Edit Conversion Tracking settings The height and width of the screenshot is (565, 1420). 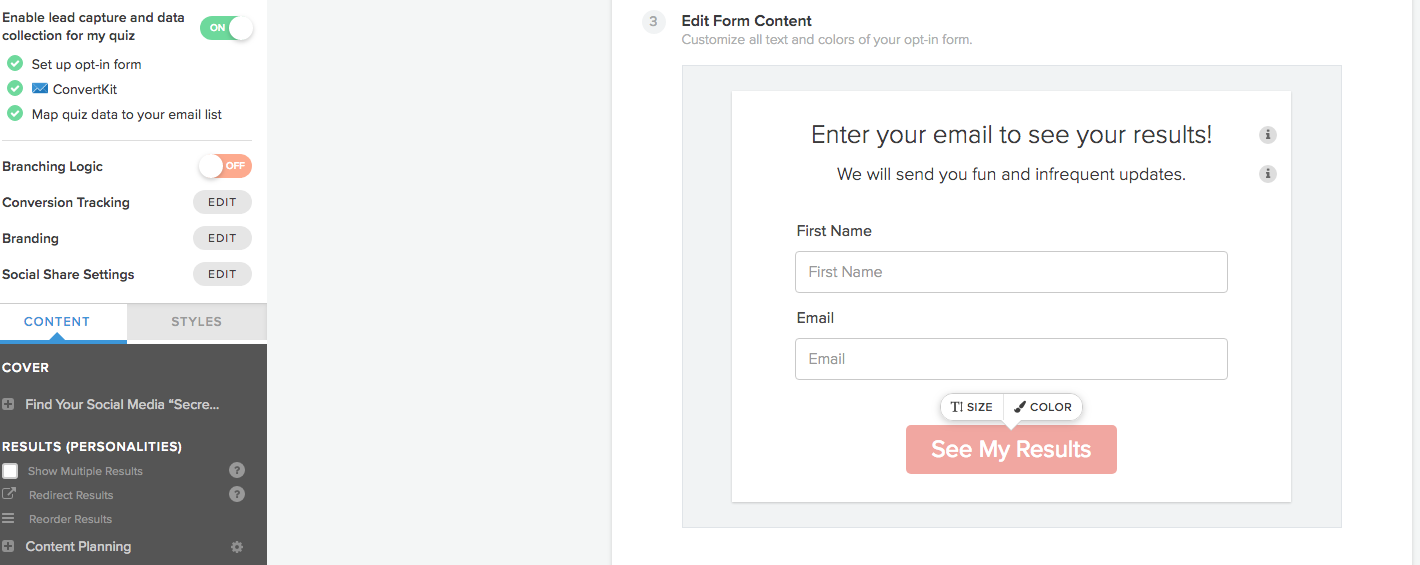click(x=222, y=202)
